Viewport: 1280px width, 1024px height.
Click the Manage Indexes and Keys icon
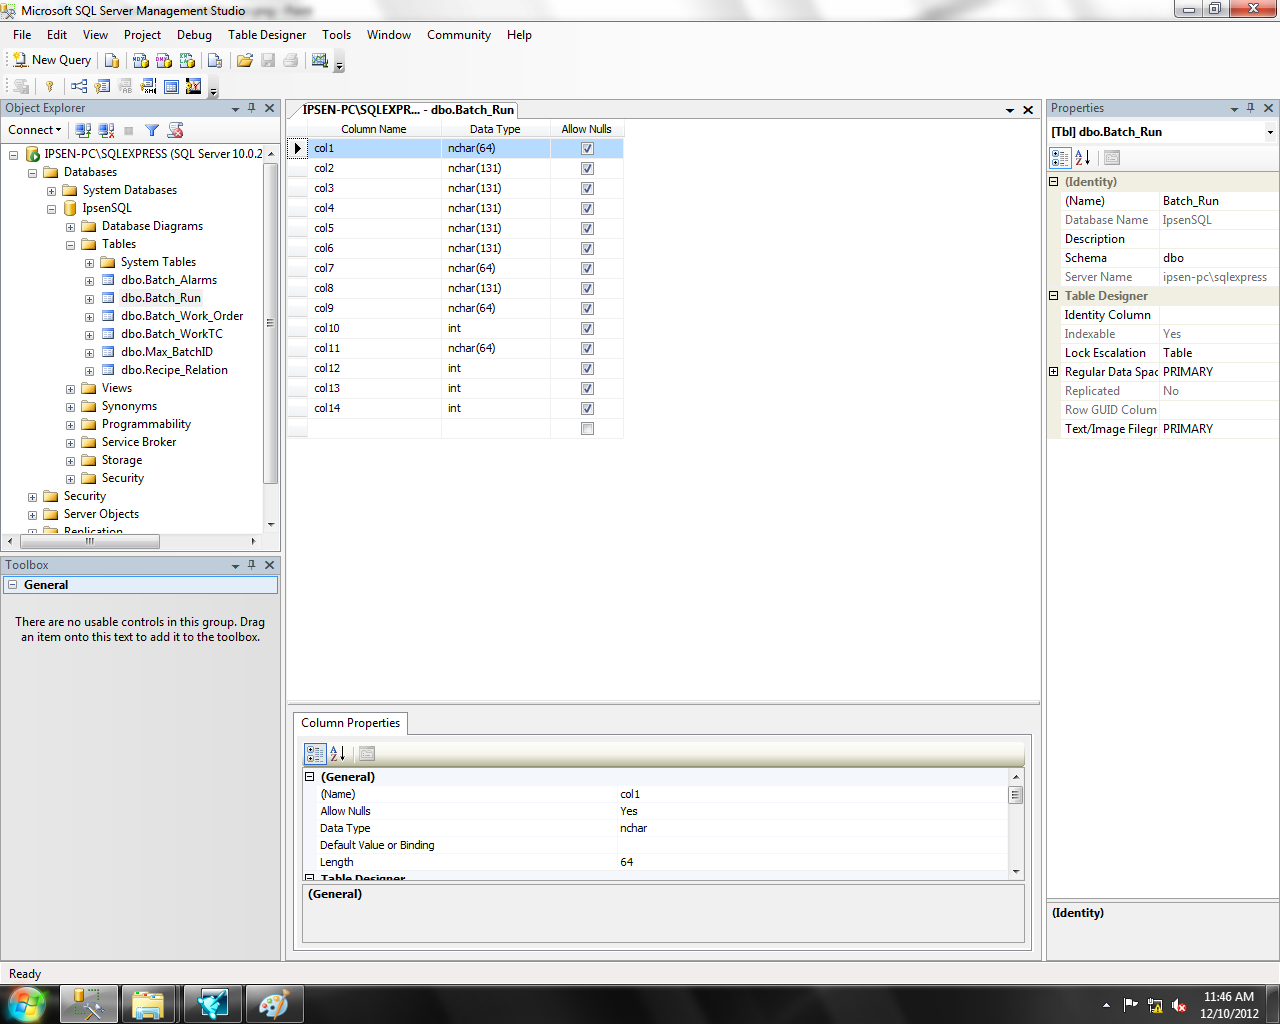click(x=102, y=86)
